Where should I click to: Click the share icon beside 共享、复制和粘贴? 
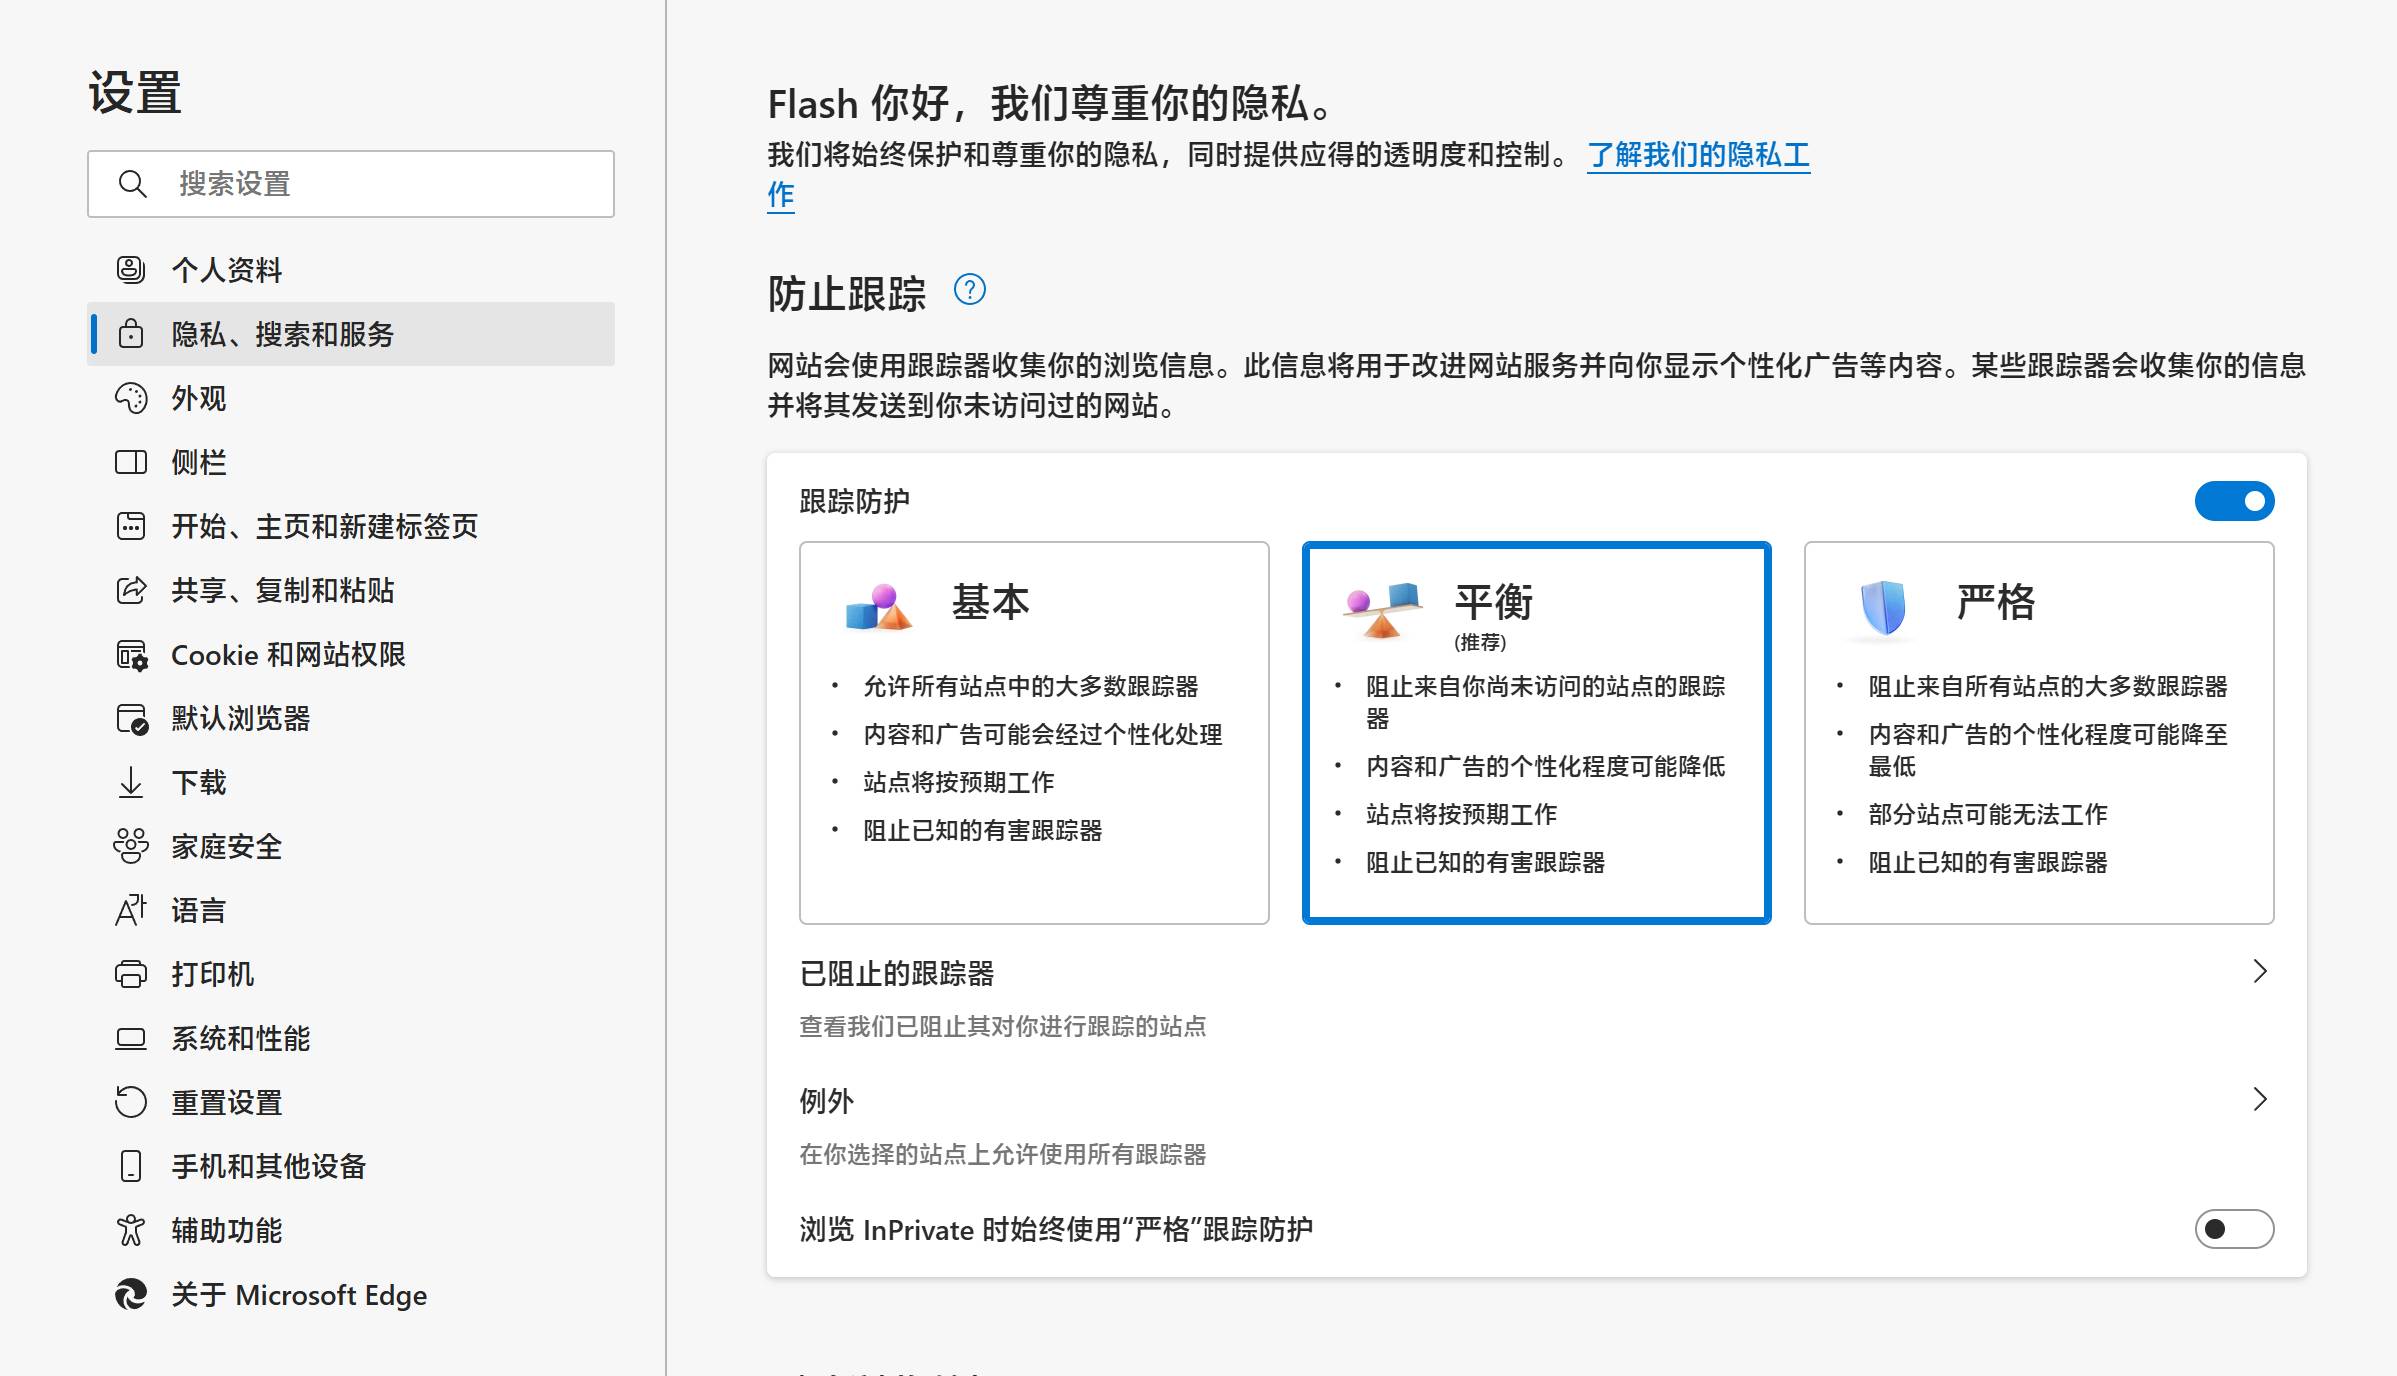tap(131, 589)
